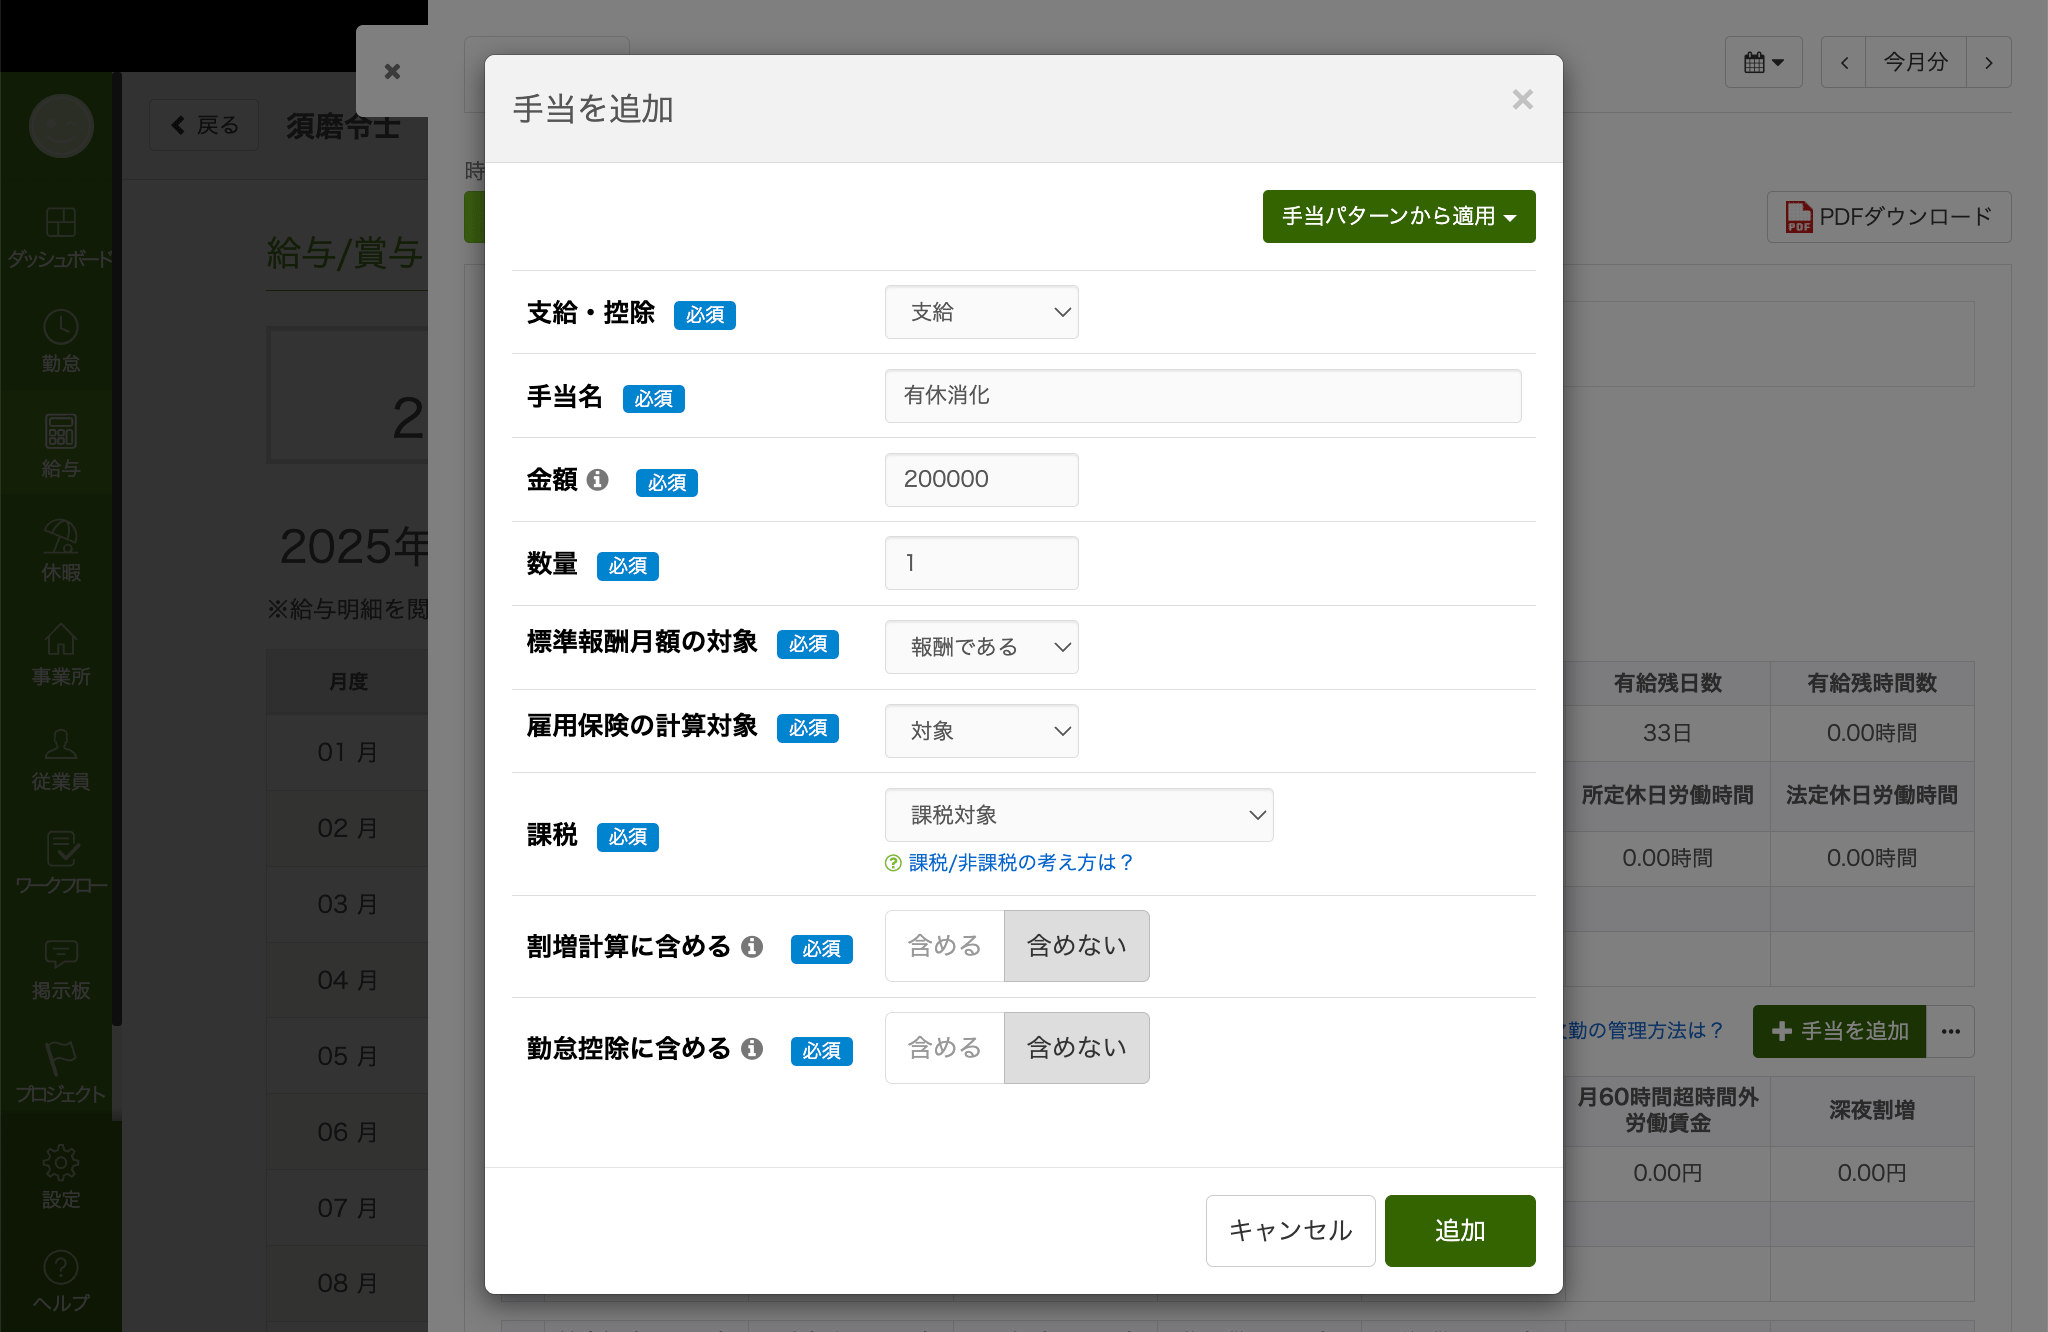This screenshot has width=2048, height=1332.
Task: Click the 手当名 text input field
Action: pos(1202,396)
